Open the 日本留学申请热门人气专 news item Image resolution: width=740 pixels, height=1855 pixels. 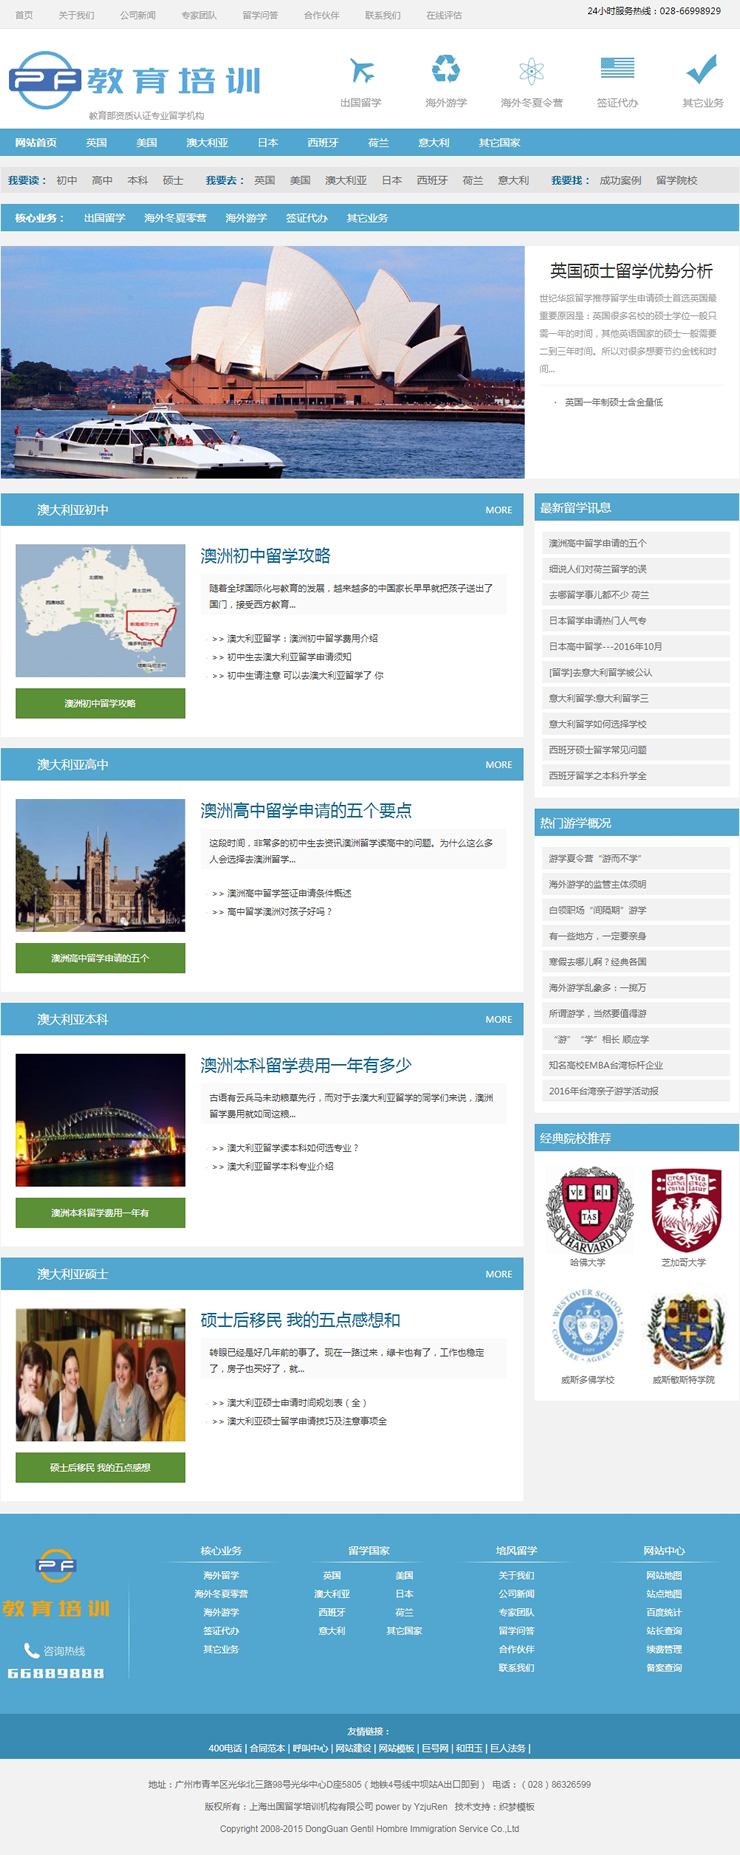(x=597, y=621)
